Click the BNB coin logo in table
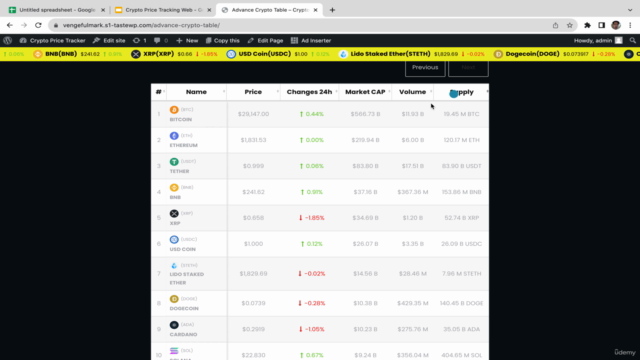 tap(174, 187)
